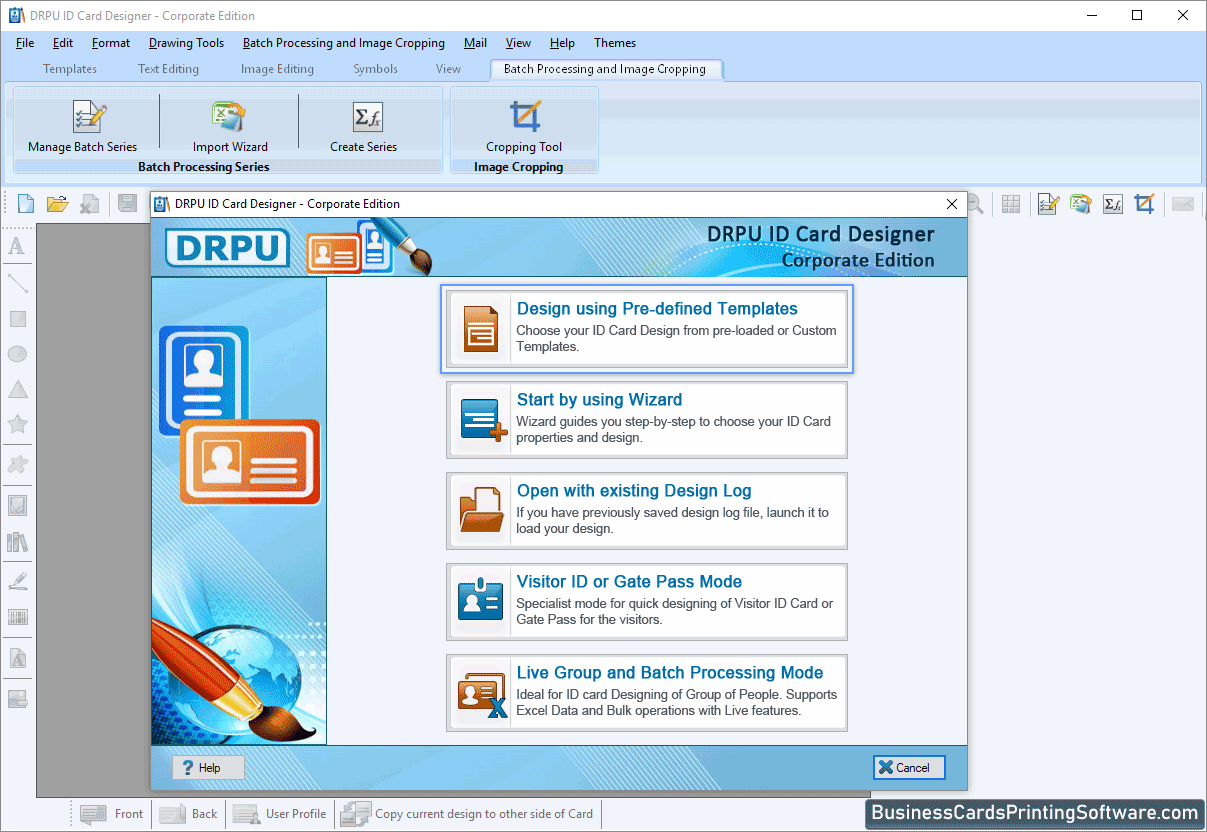1207x832 pixels.
Task: Open the Themes menu
Action: (x=615, y=43)
